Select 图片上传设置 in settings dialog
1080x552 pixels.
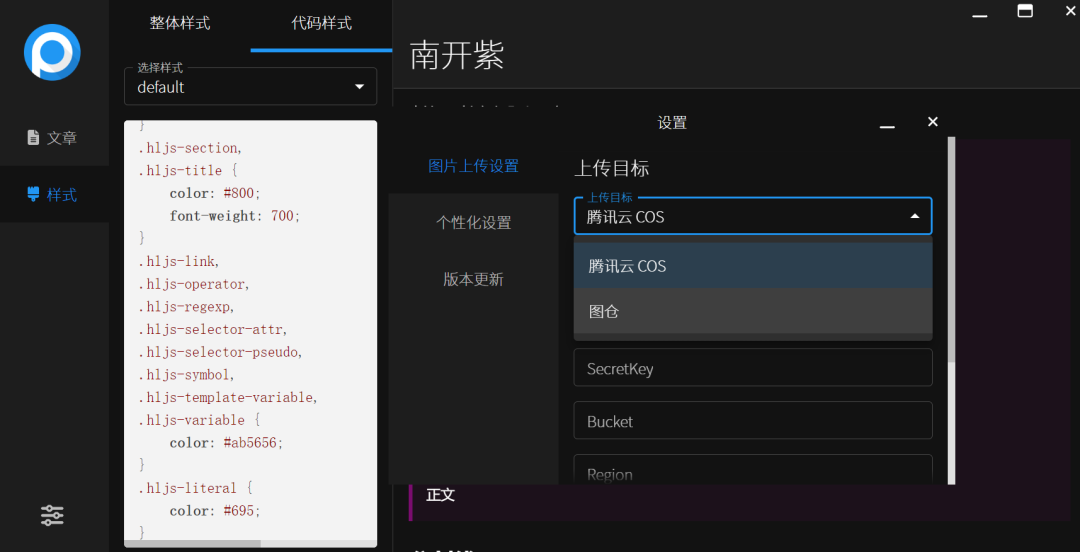click(x=473, y=166)
